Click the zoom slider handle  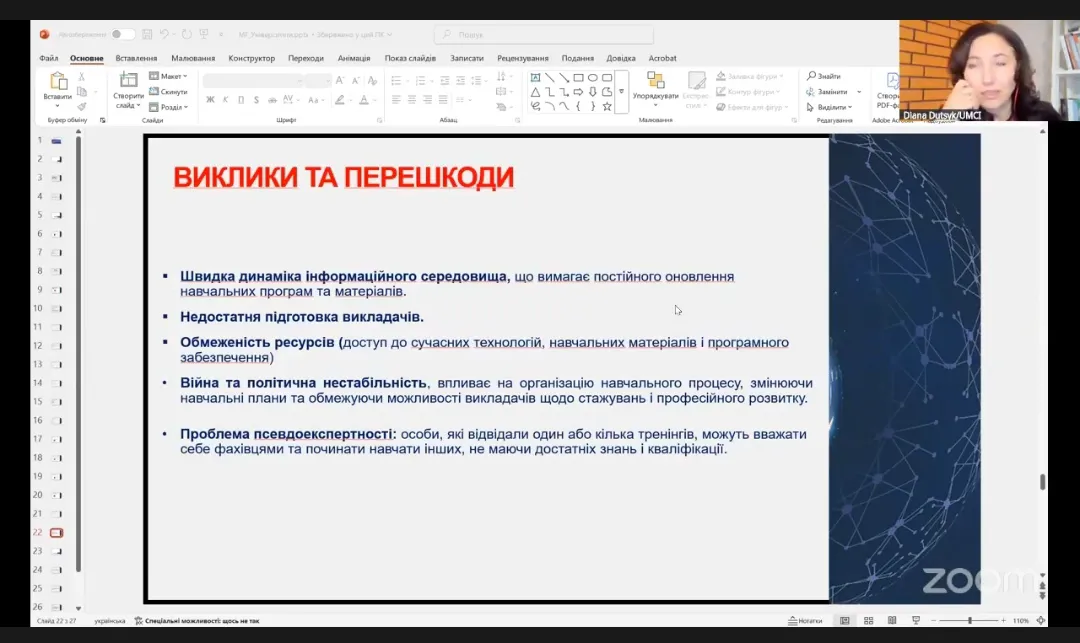pos(970,620)
